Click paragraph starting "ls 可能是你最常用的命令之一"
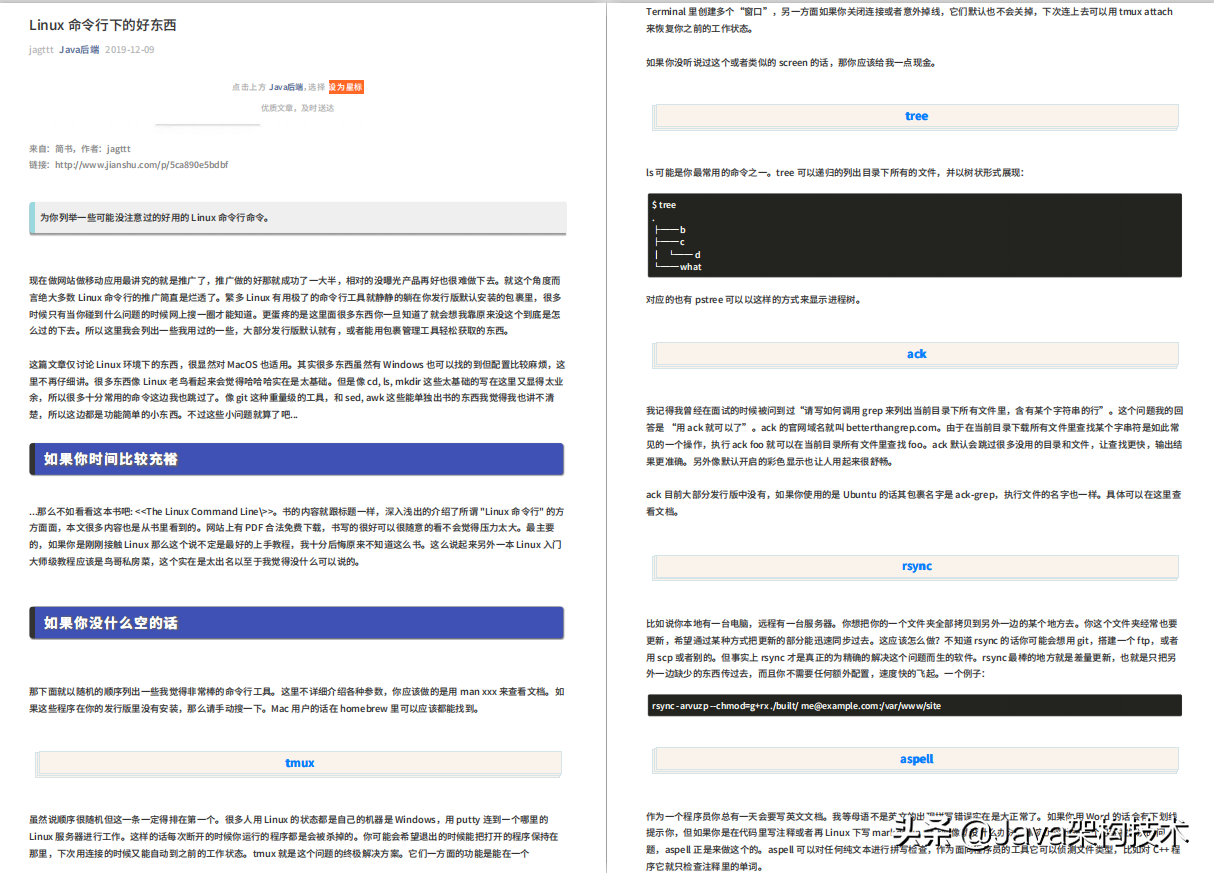This screenshot has height=873, width=1214. tap(835, 172)
